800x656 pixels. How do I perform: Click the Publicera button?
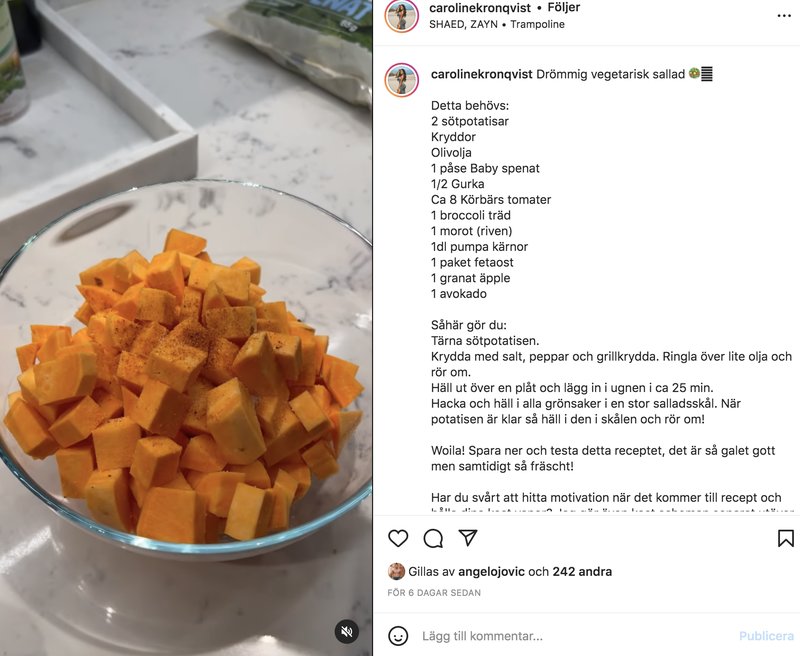pyautogui.click(x=766, y=636)
